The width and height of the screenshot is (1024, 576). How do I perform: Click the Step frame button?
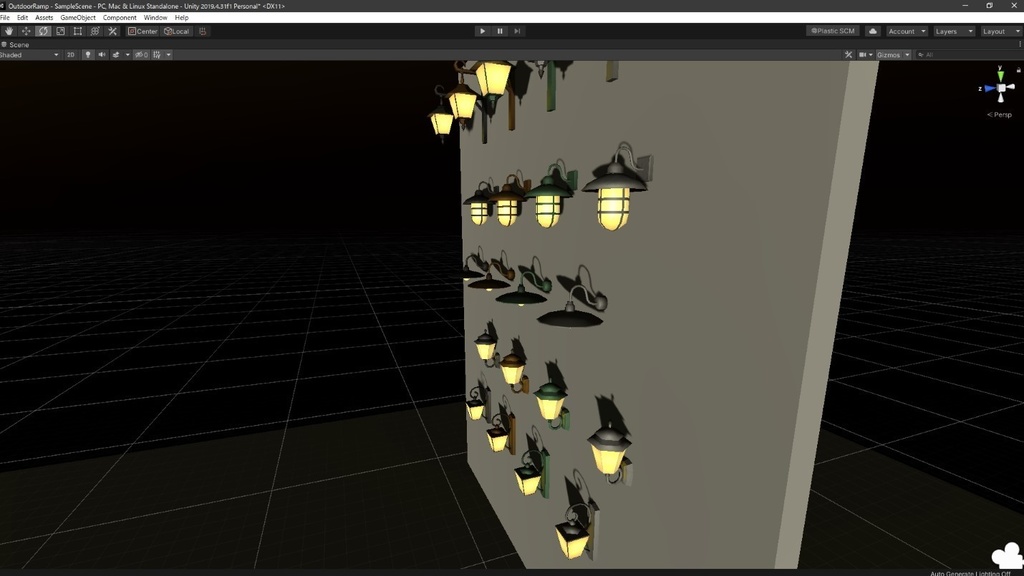click(x=517, y=31)
